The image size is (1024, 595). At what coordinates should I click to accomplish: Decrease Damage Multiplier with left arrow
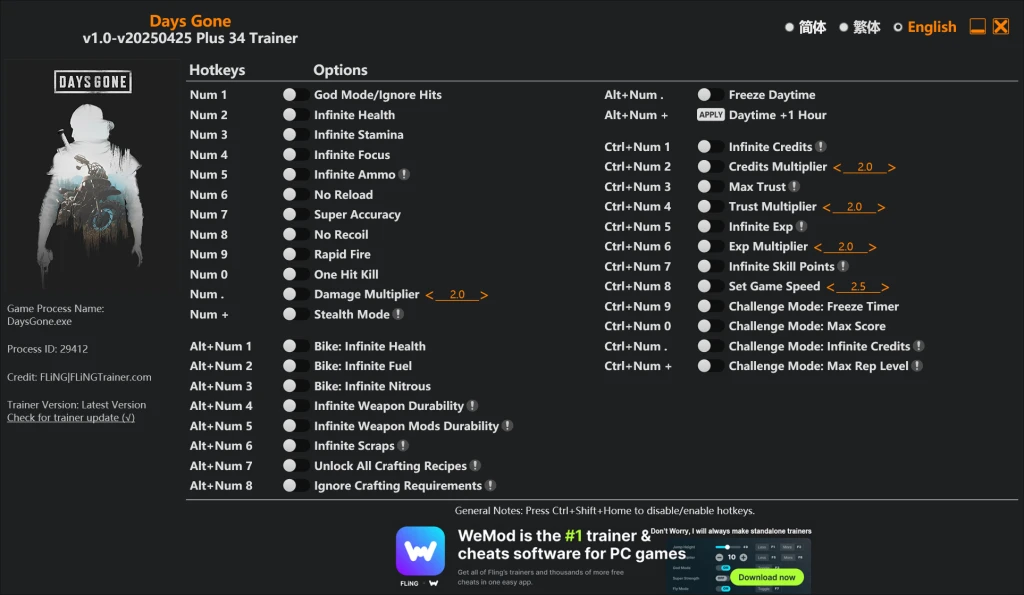pos(429,295)
